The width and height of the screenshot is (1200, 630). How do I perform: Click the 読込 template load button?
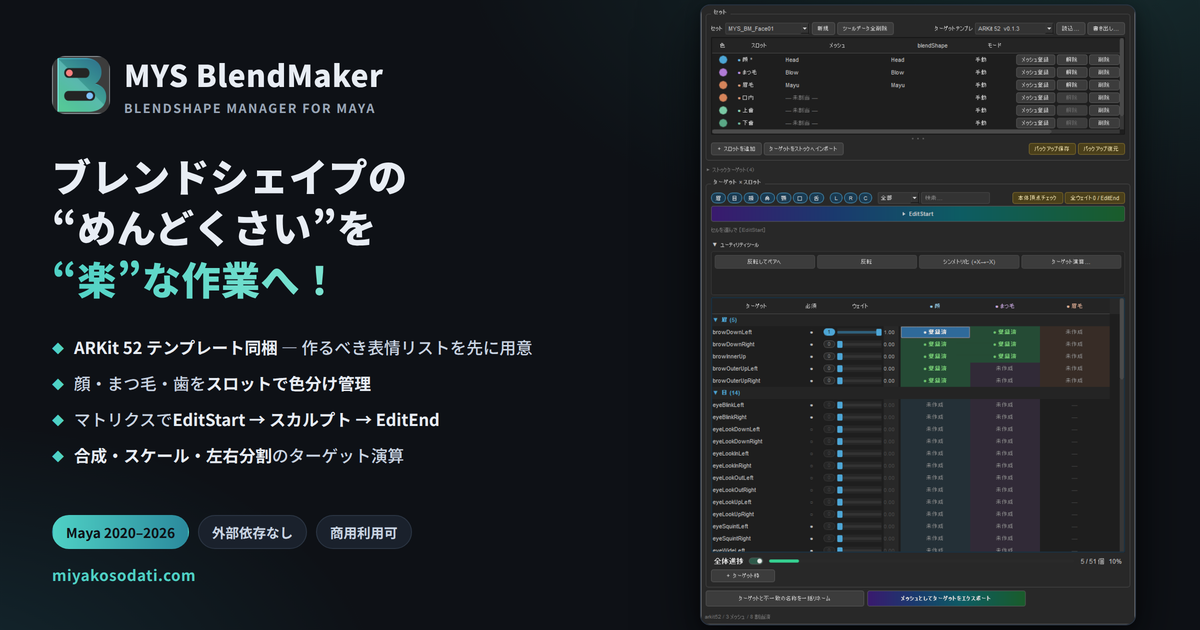point(1070,28)
